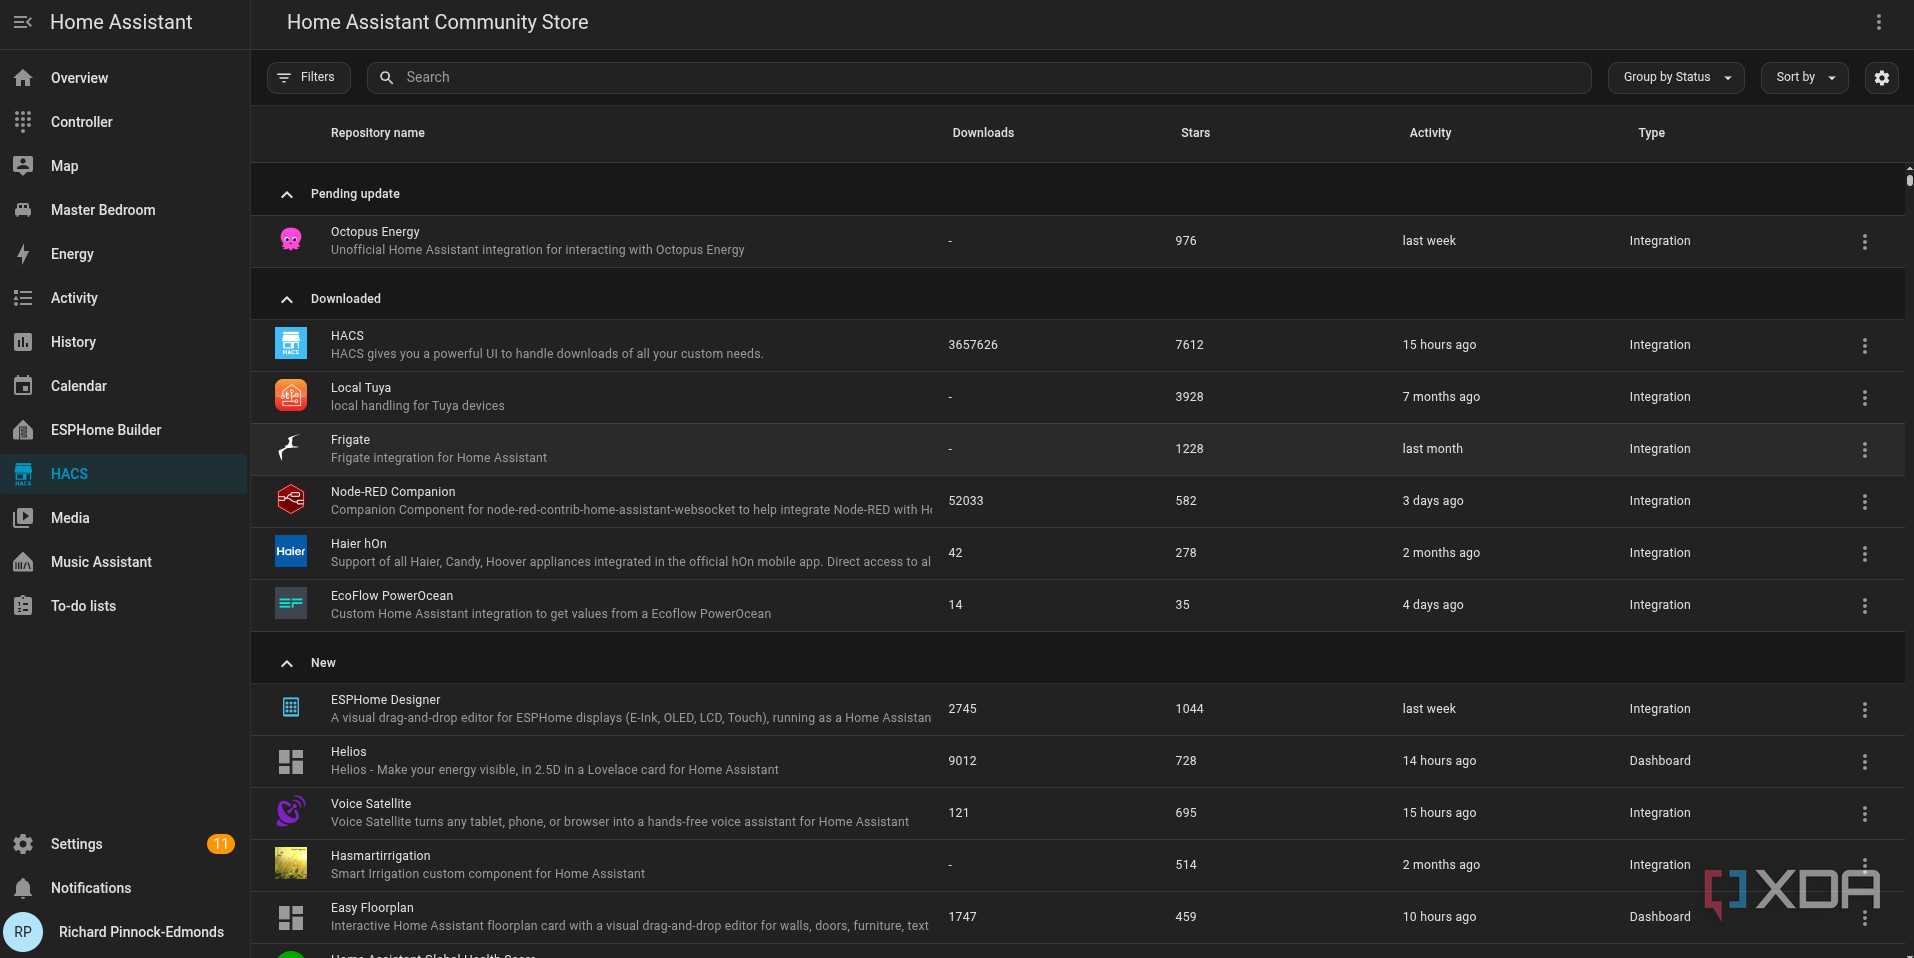Viewport: 1914px width, 958px height.
Task: Open the Sort by dropdown
Action: [x=1804, y=77]
